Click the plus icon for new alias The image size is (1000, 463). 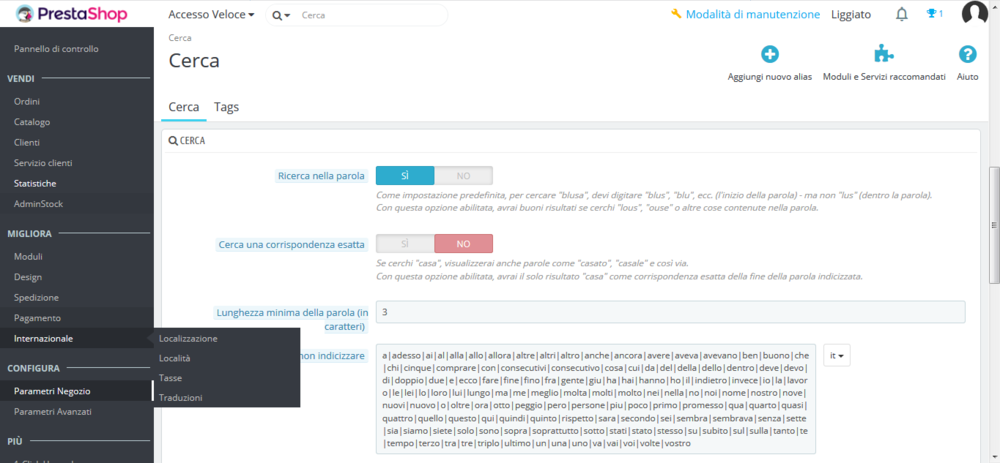click(x=770, y=55)
